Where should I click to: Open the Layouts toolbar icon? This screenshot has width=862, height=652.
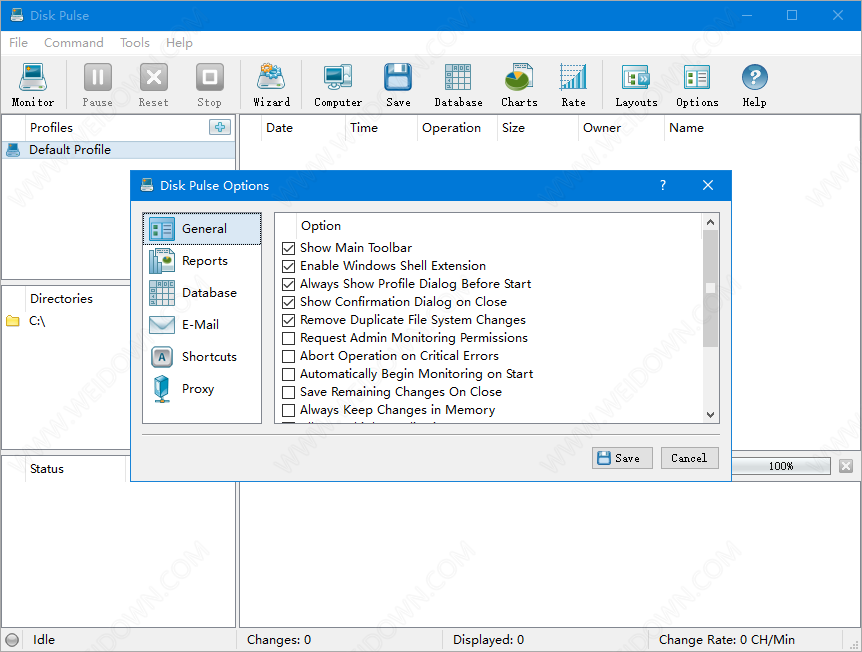click(x=636, y=85)
